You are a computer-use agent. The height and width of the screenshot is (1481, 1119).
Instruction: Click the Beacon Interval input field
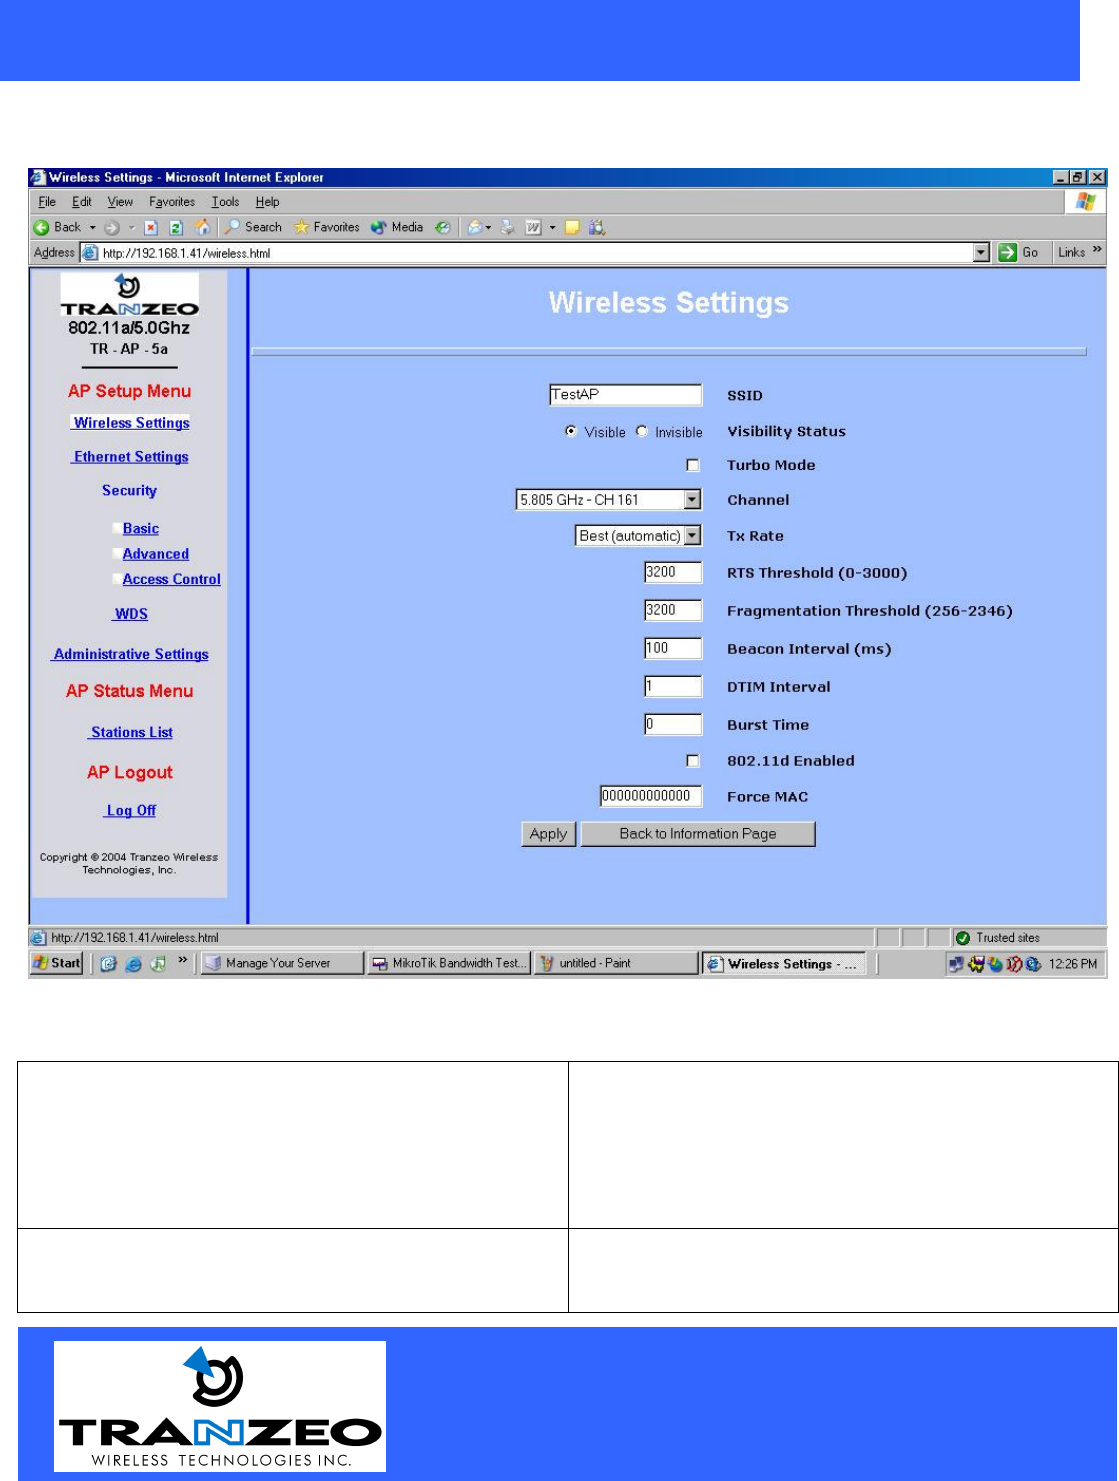(673, 648)
